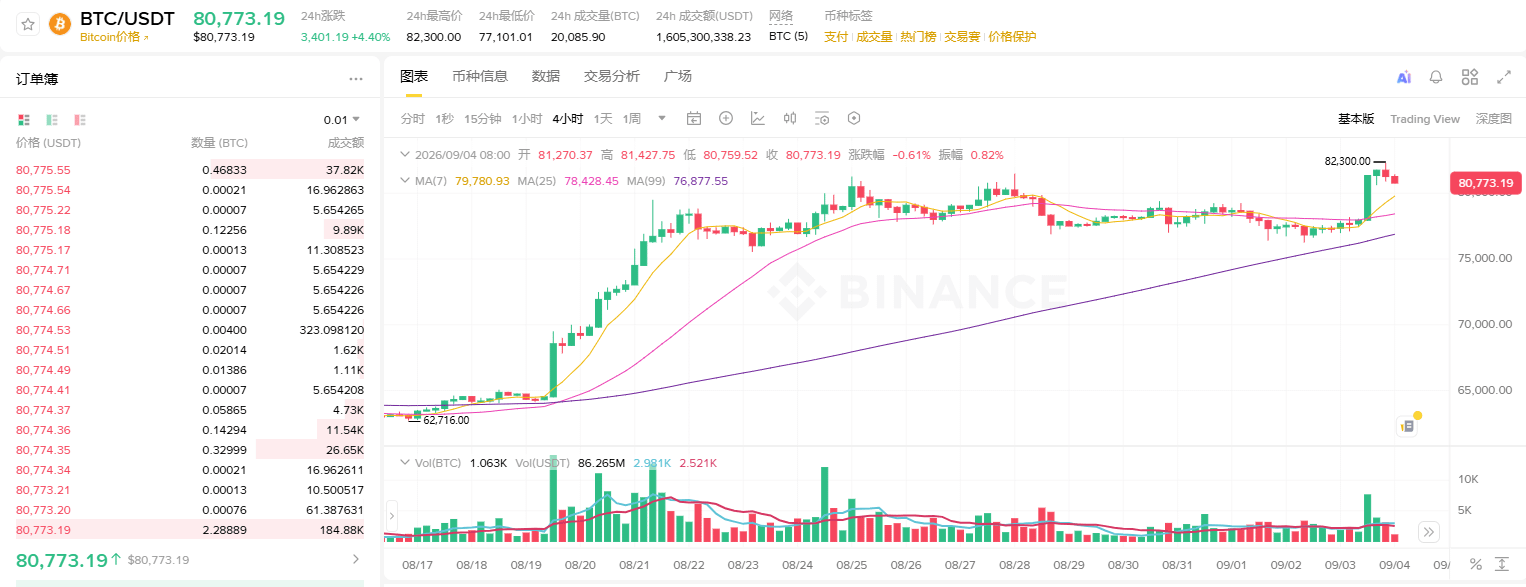Open the calendar date picker icon
The height and width of the screenshot is (587, 1526).
[694, 118]
